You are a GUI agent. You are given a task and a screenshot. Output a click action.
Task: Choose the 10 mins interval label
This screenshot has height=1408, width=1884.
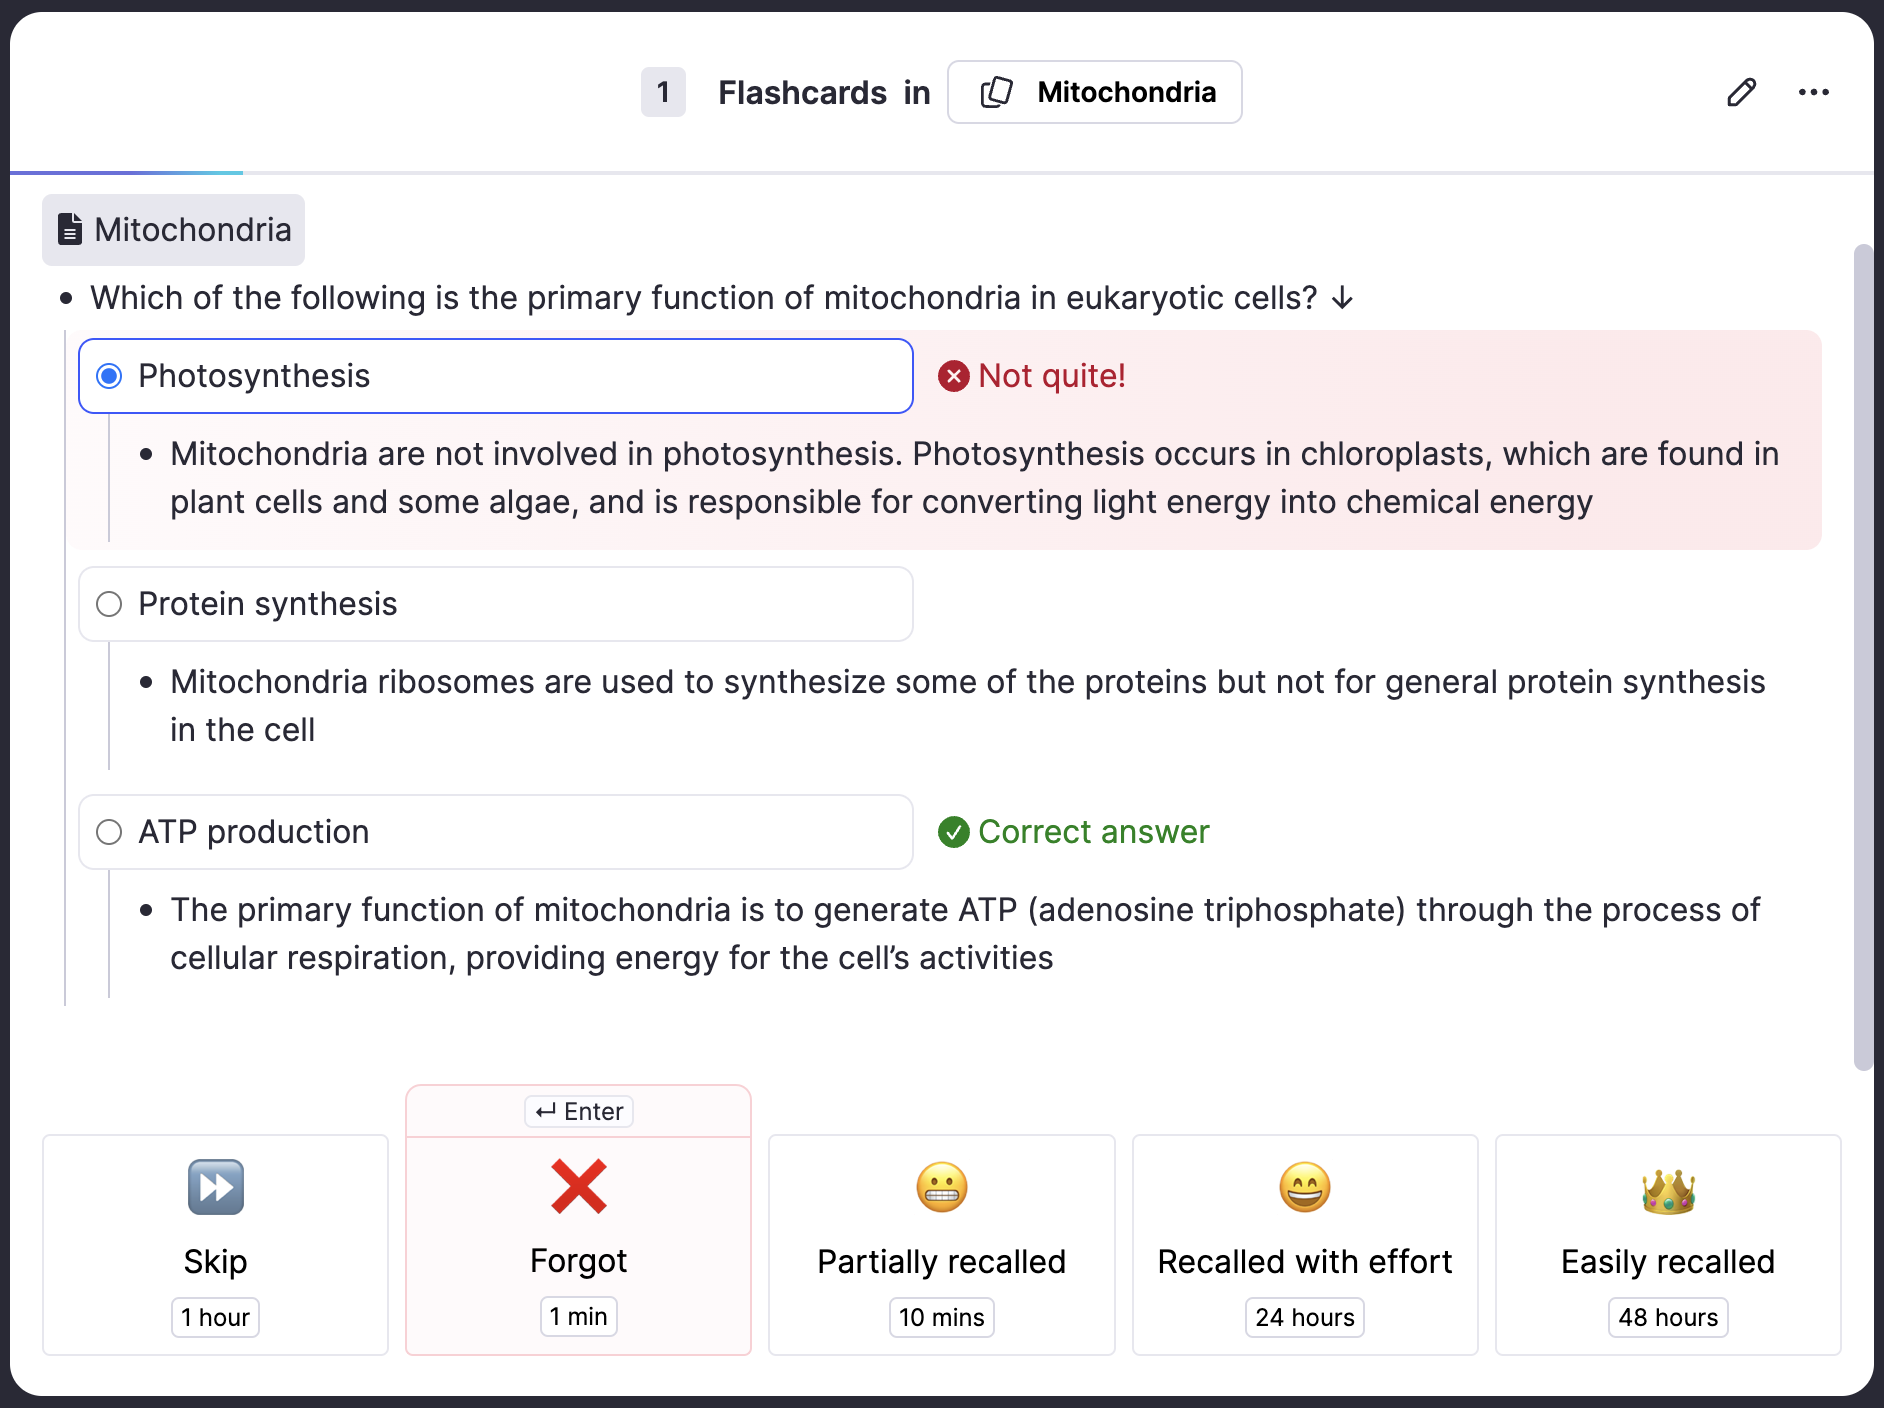[941, 1317]
